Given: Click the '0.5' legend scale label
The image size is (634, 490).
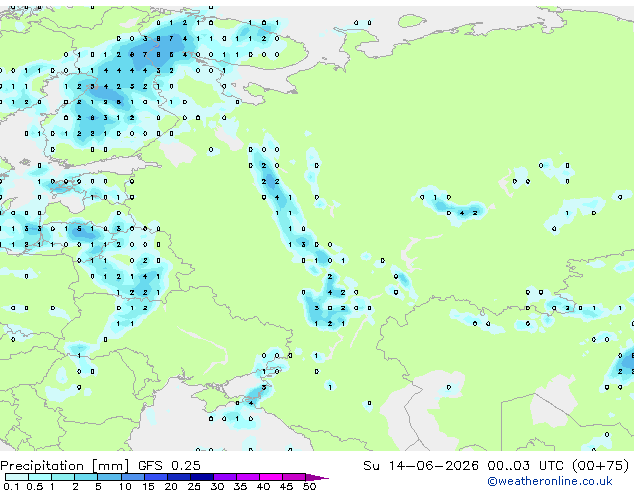Looking at the screenshot, I should [34, 486].
